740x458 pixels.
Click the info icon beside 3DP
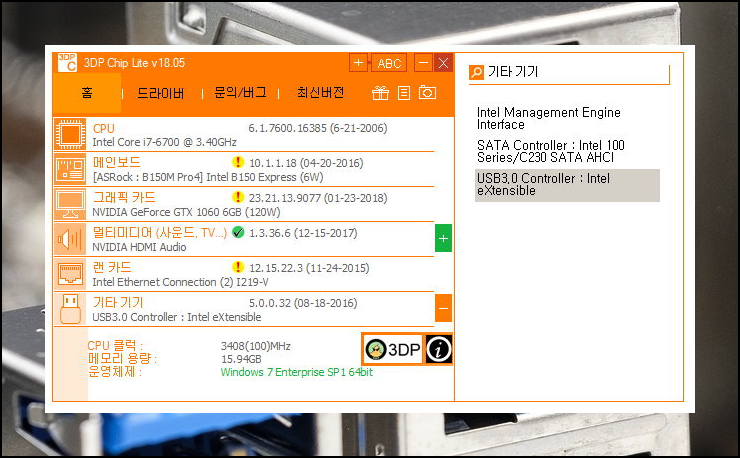pos(439,349)
